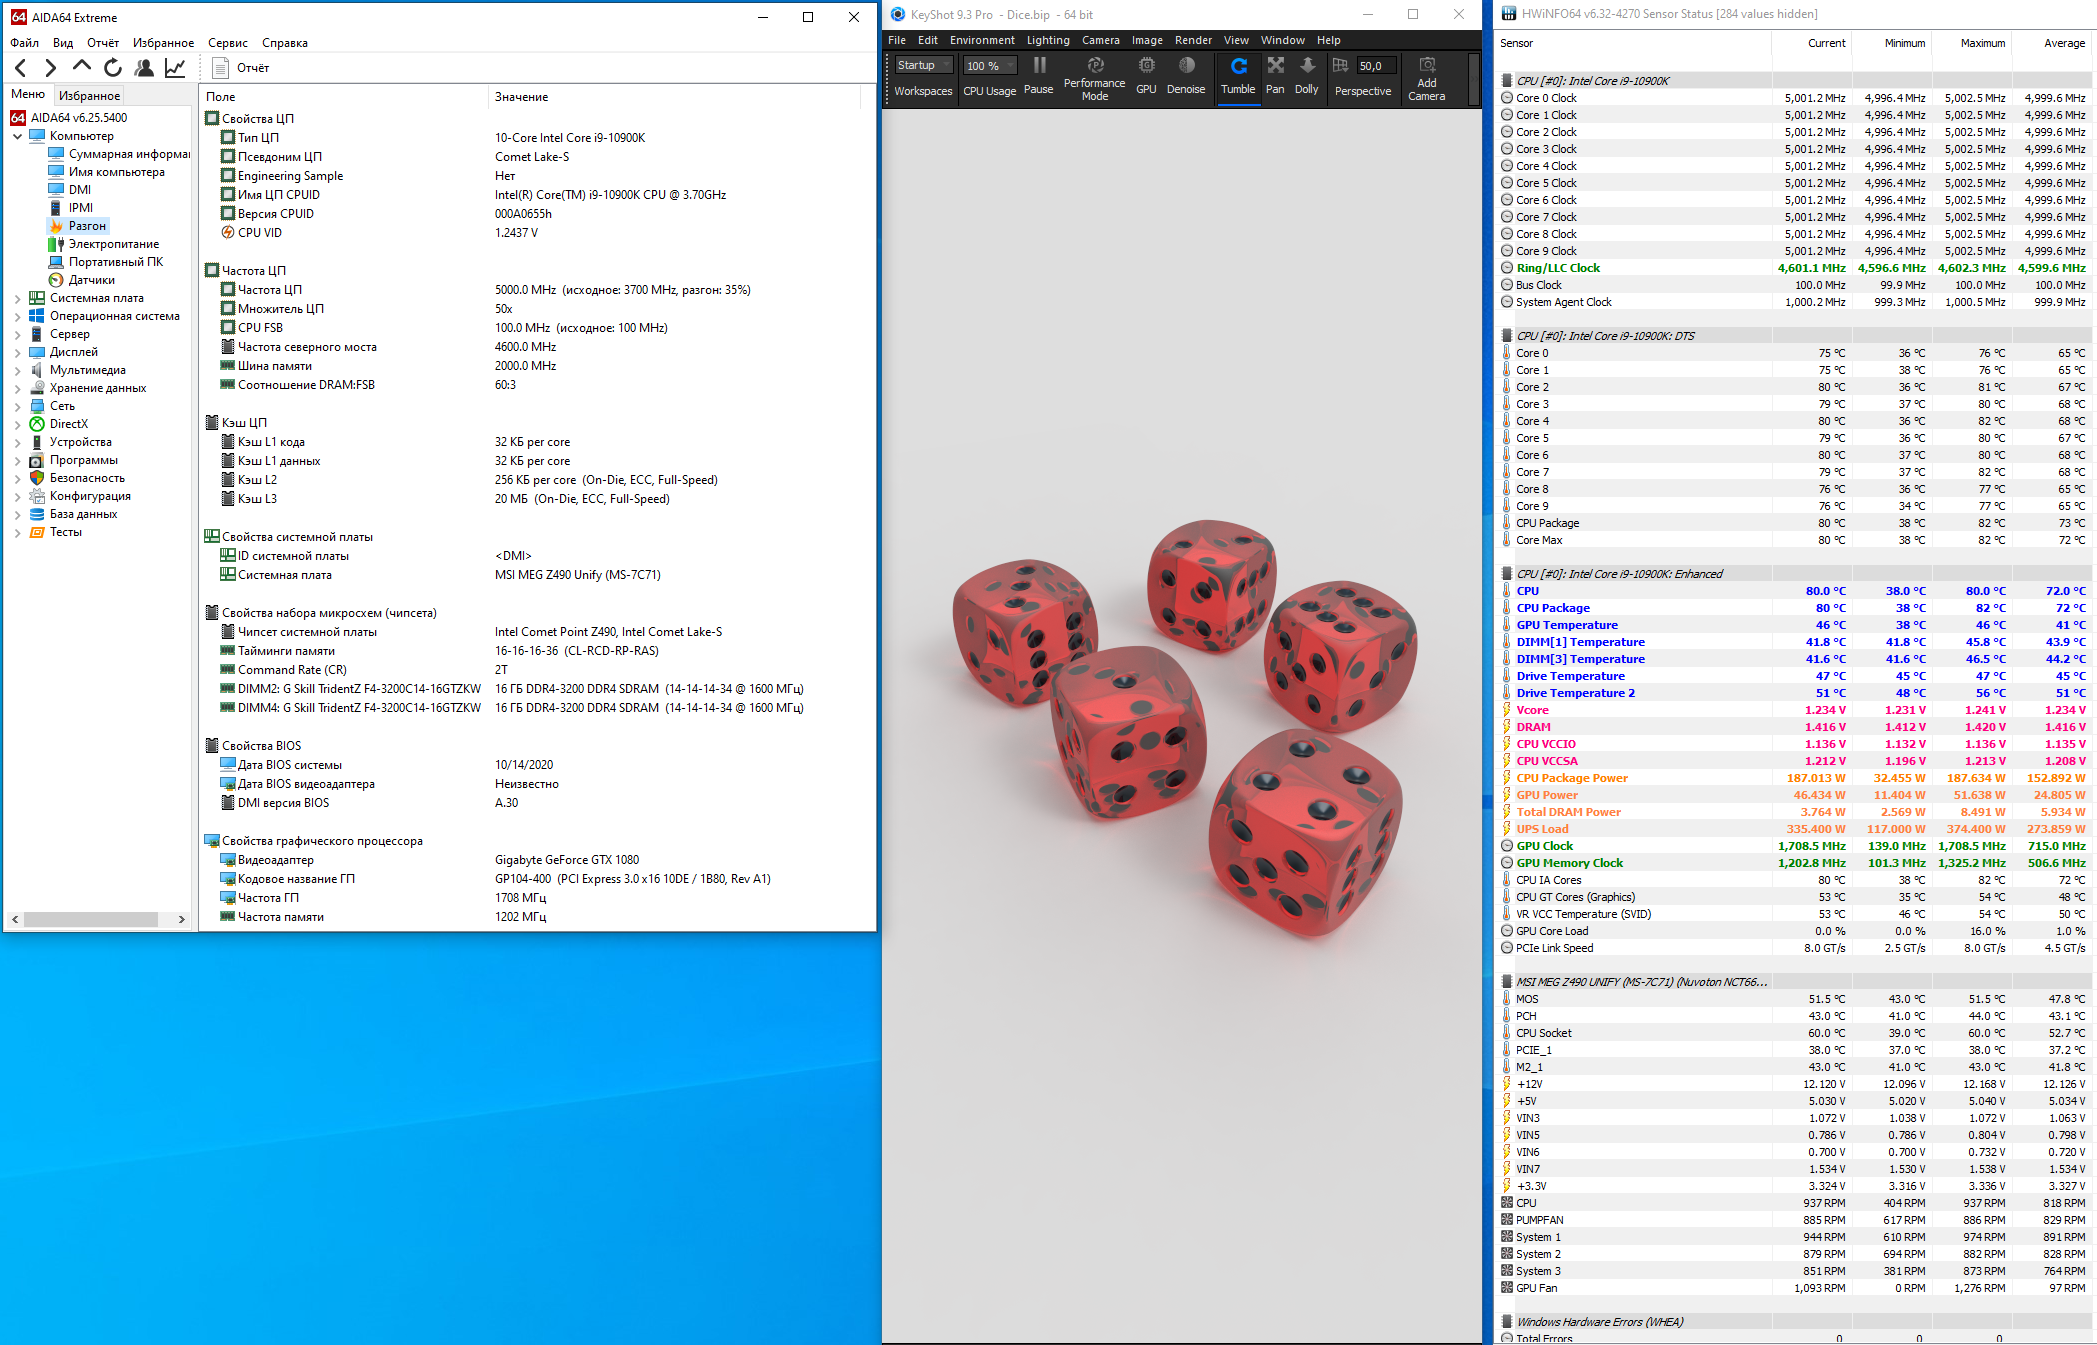
Task: Expand the Системная плата tree node
Action: pos(17,298)
